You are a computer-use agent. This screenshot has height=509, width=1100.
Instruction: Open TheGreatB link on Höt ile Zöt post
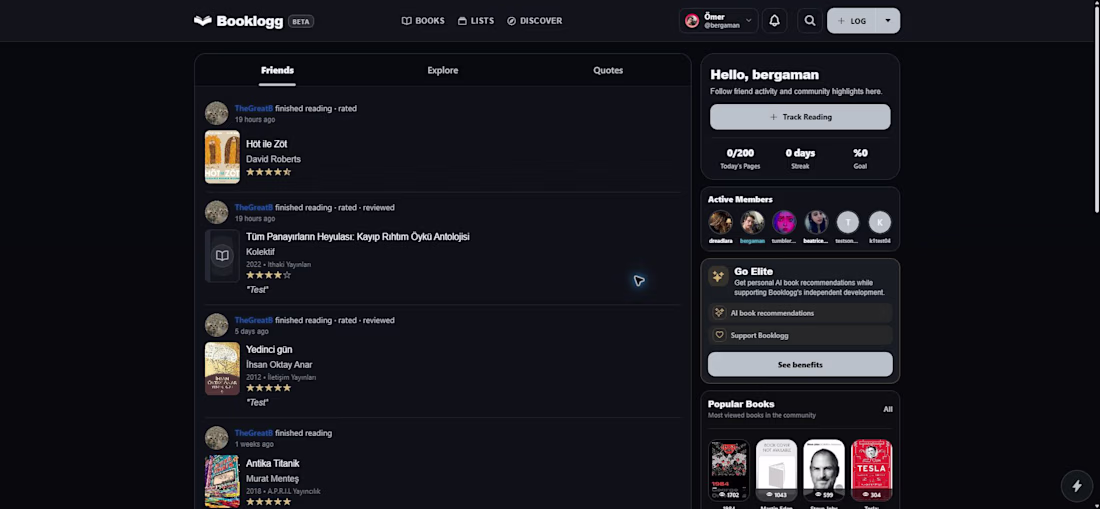coord(253,109)
